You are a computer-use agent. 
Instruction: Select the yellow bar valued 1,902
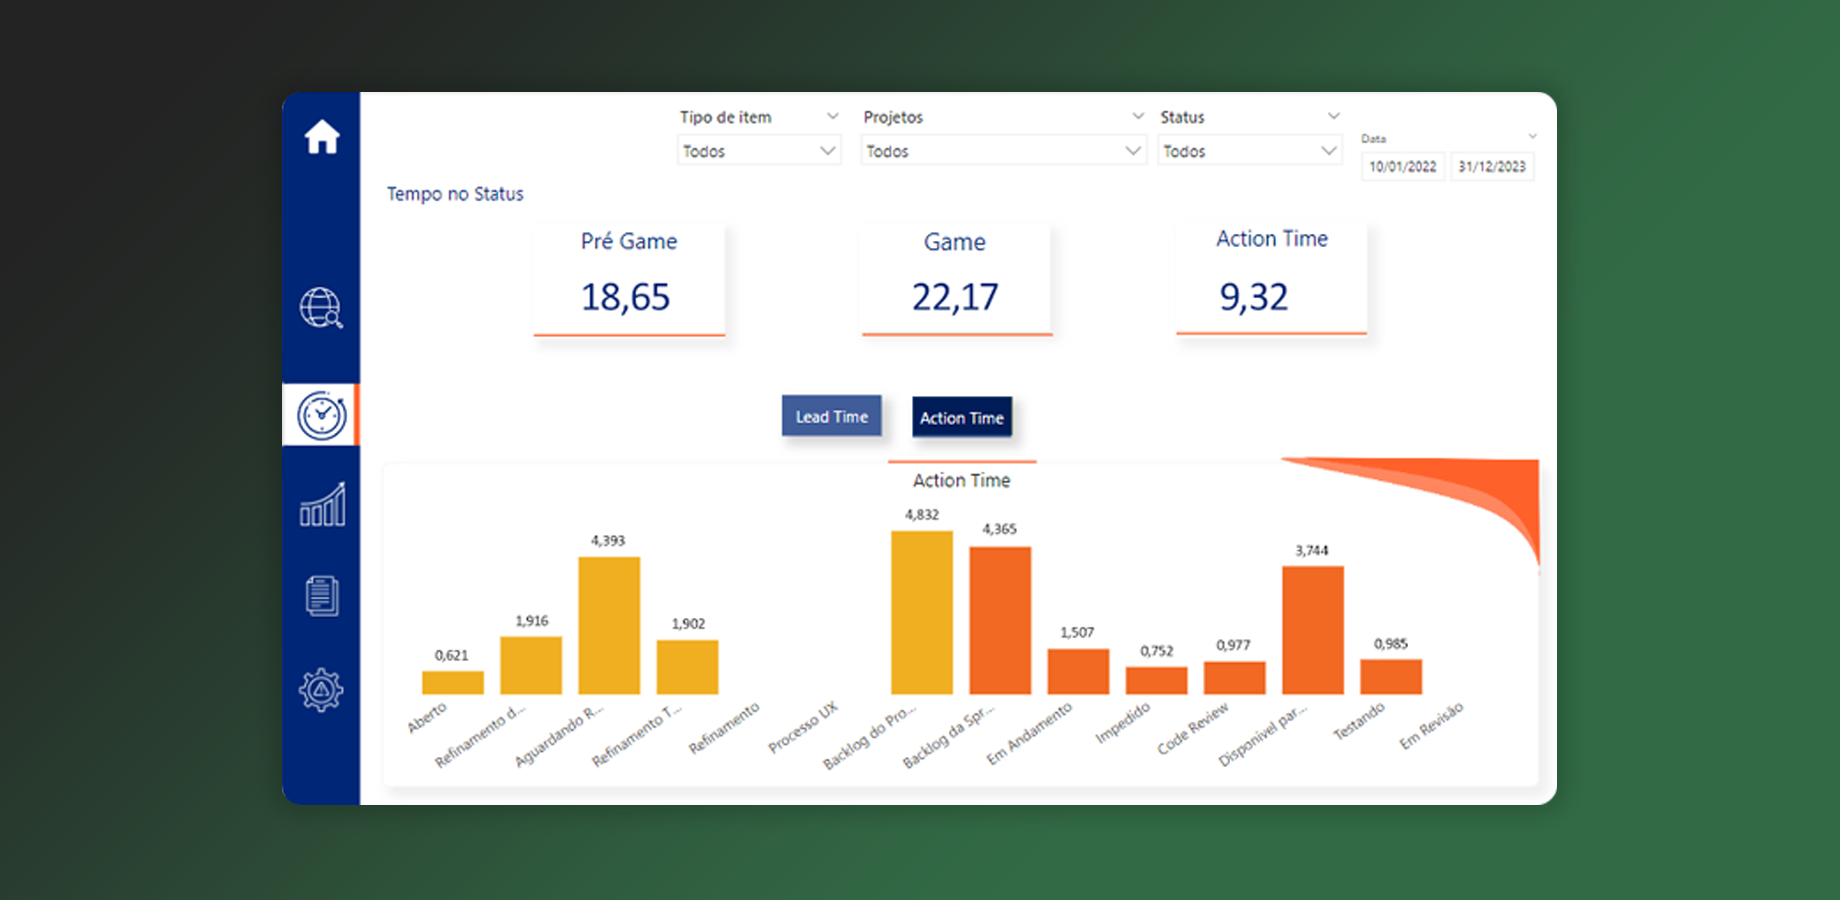(687, 667)
